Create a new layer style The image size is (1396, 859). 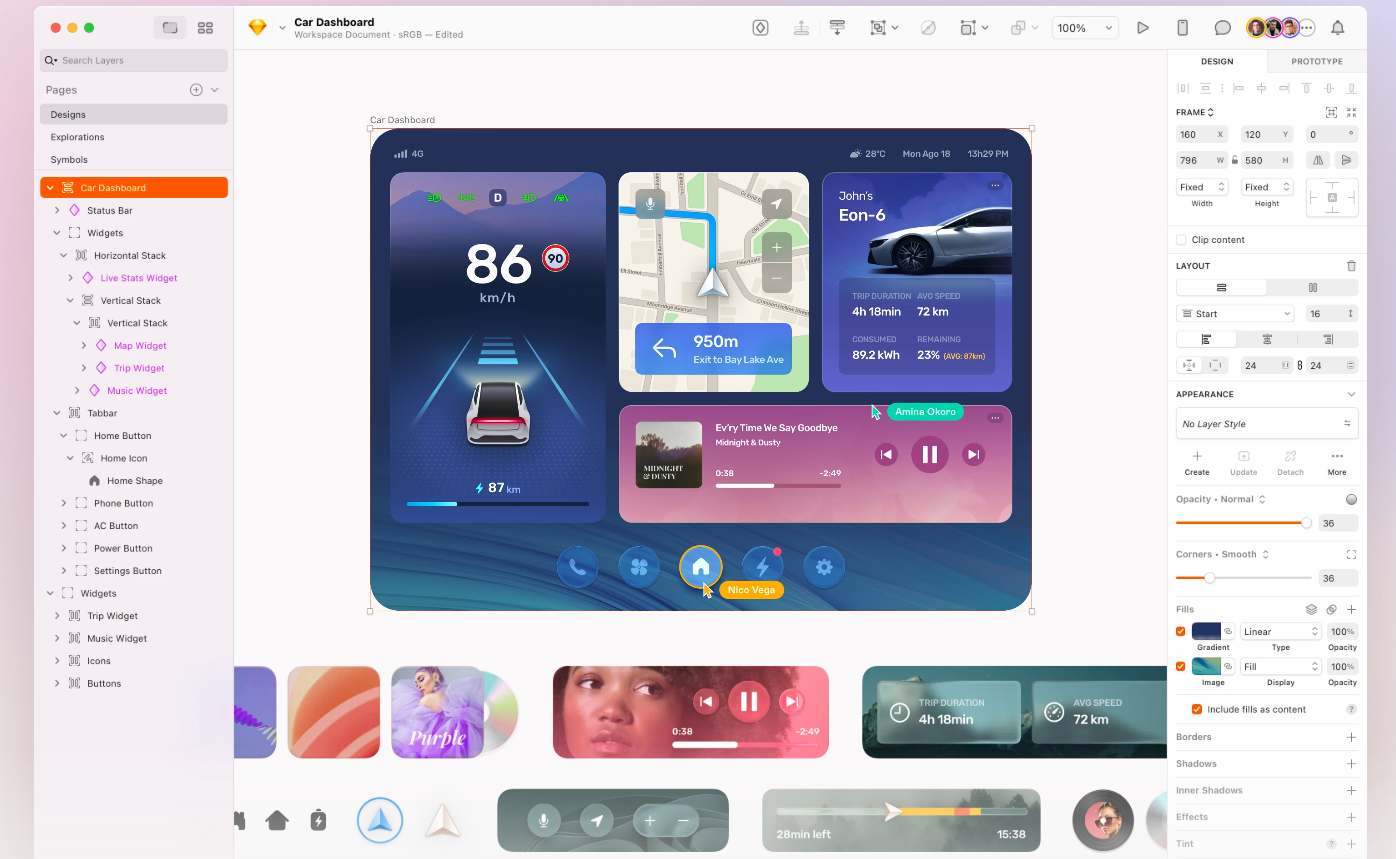click(1197, 462)
